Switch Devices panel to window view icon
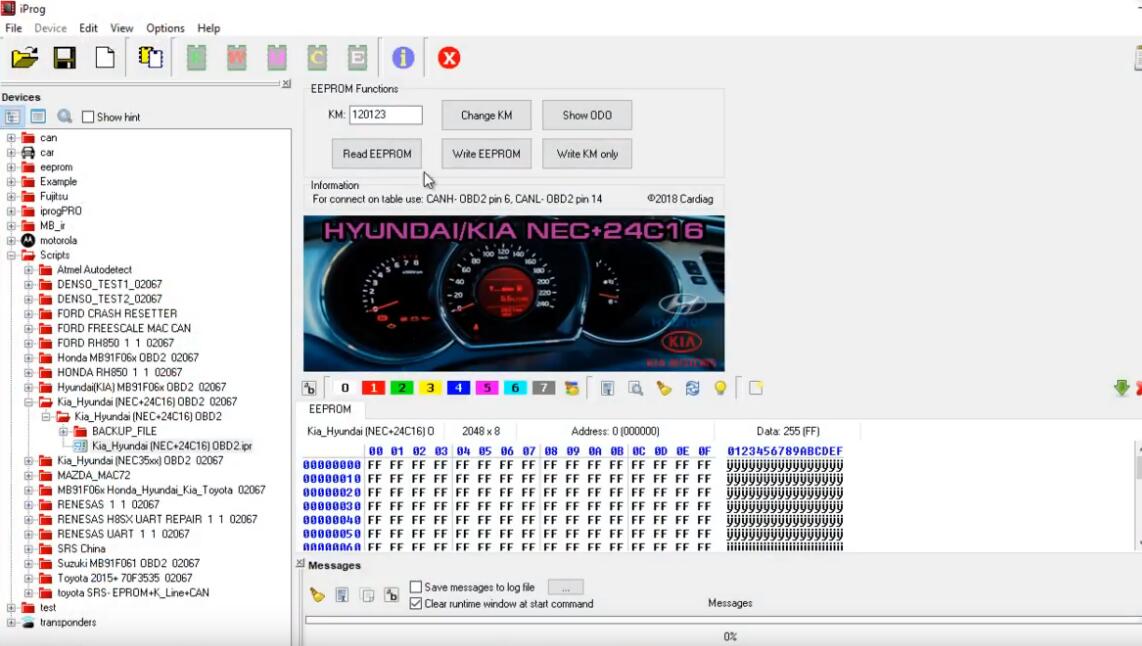Image resolution: width=1142 pixels, height=646 pixels. point(38,117)
